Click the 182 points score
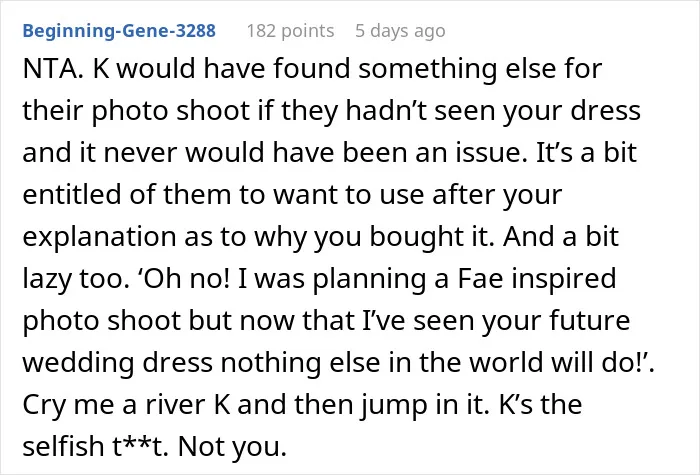Viewport: 700px width, 475px height. pos(291,31)
